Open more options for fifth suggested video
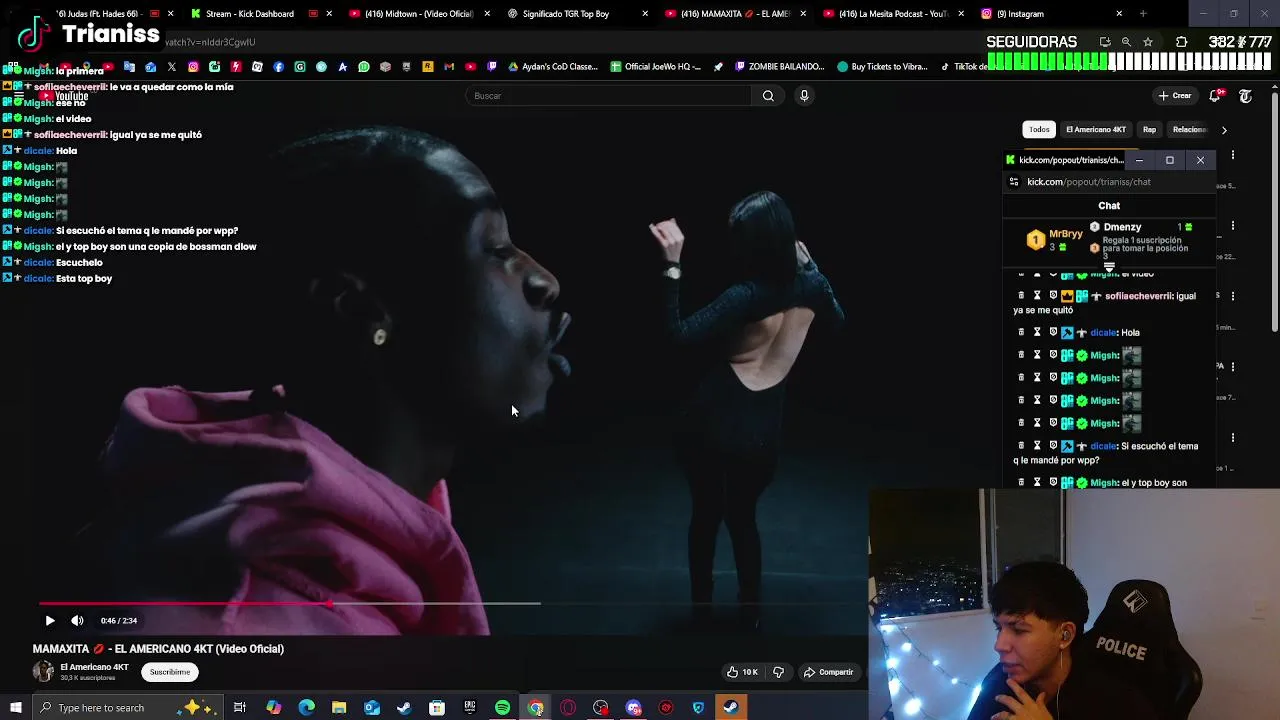Screen dimensions: 1280x720 click(1233, 437)
